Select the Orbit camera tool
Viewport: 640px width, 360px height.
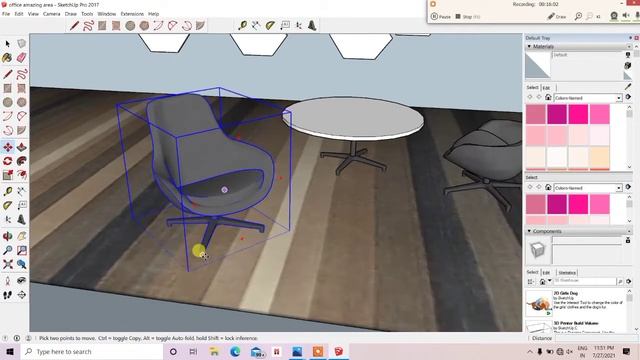8,236
